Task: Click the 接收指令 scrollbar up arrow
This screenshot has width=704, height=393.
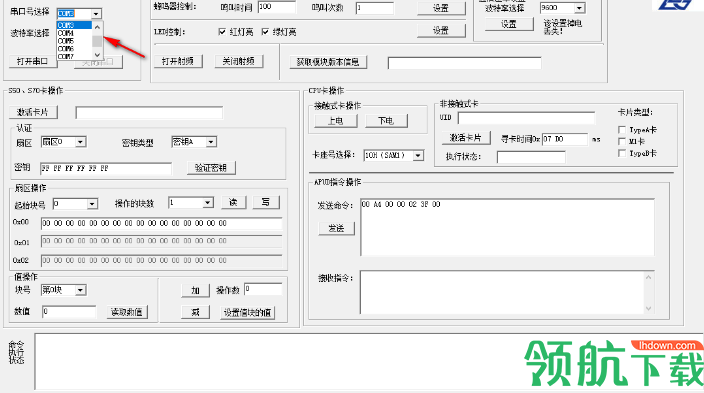Action: pos(648,277)
